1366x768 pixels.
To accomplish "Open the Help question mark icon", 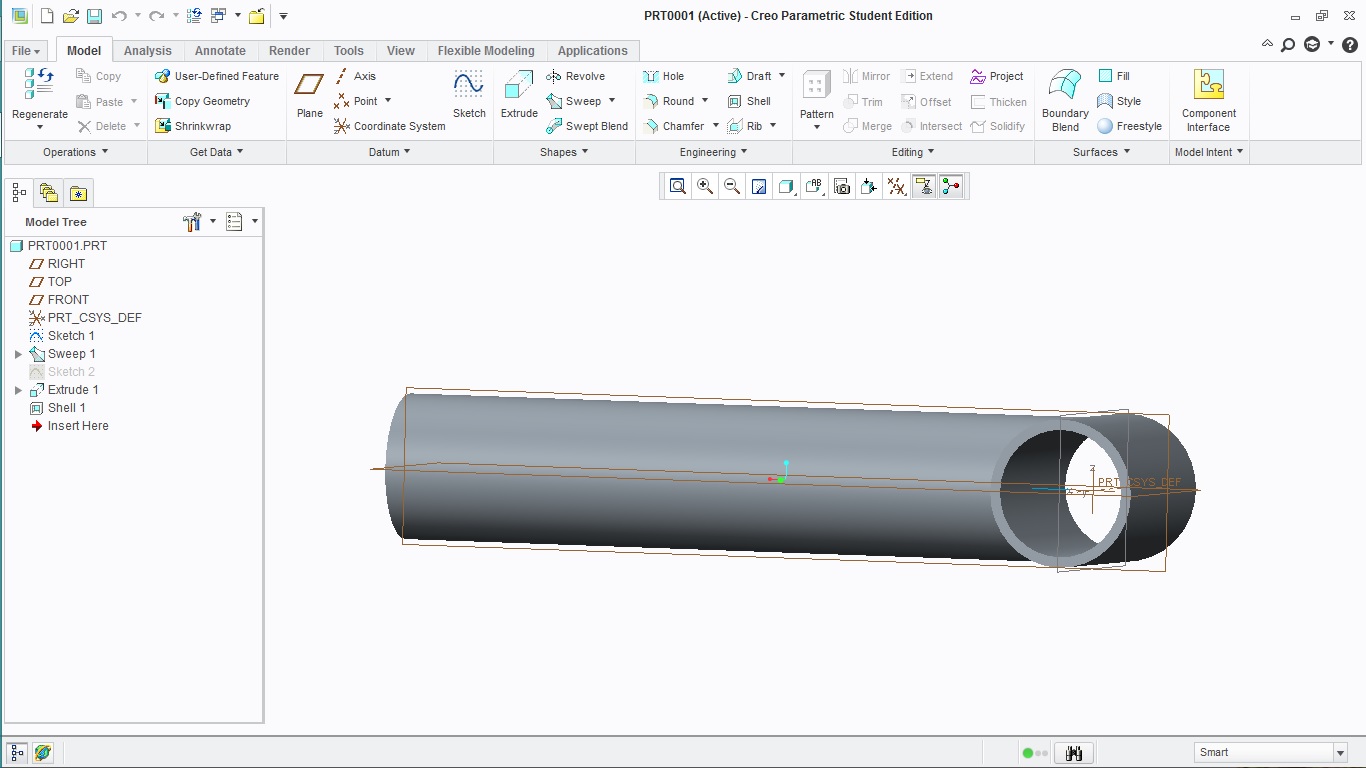I will pos(1349,44).
